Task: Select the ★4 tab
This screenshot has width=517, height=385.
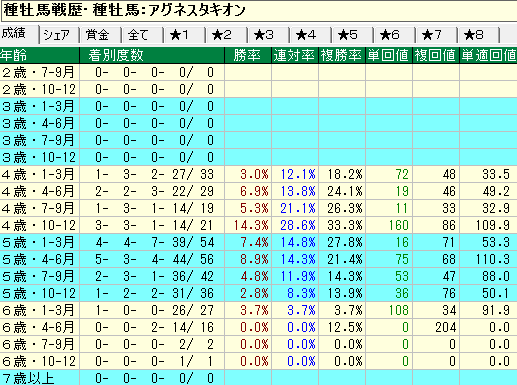Action: (310, 35)
